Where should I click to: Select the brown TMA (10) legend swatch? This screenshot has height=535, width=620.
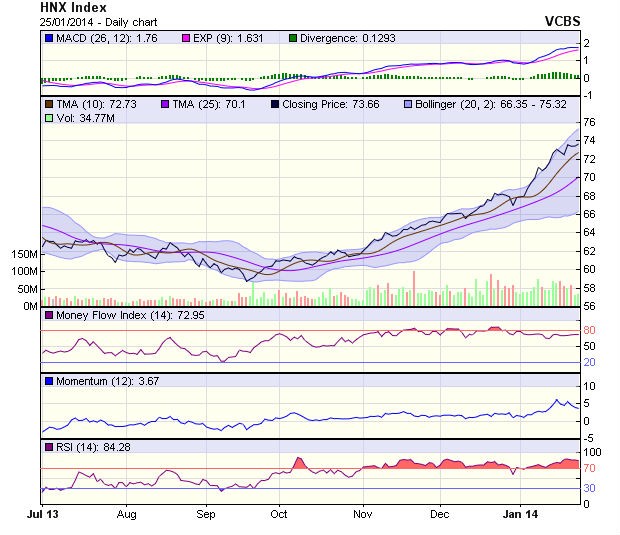tap(49, 103)
